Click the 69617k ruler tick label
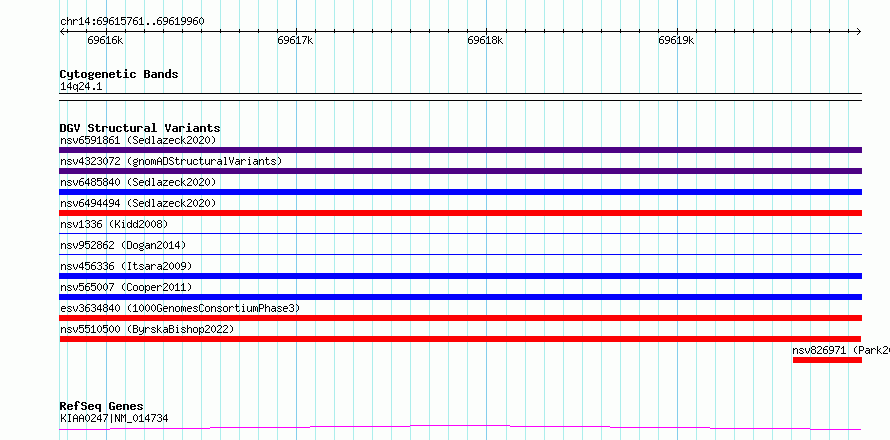Viewport: 890px width, 440px height. [296, 41]
